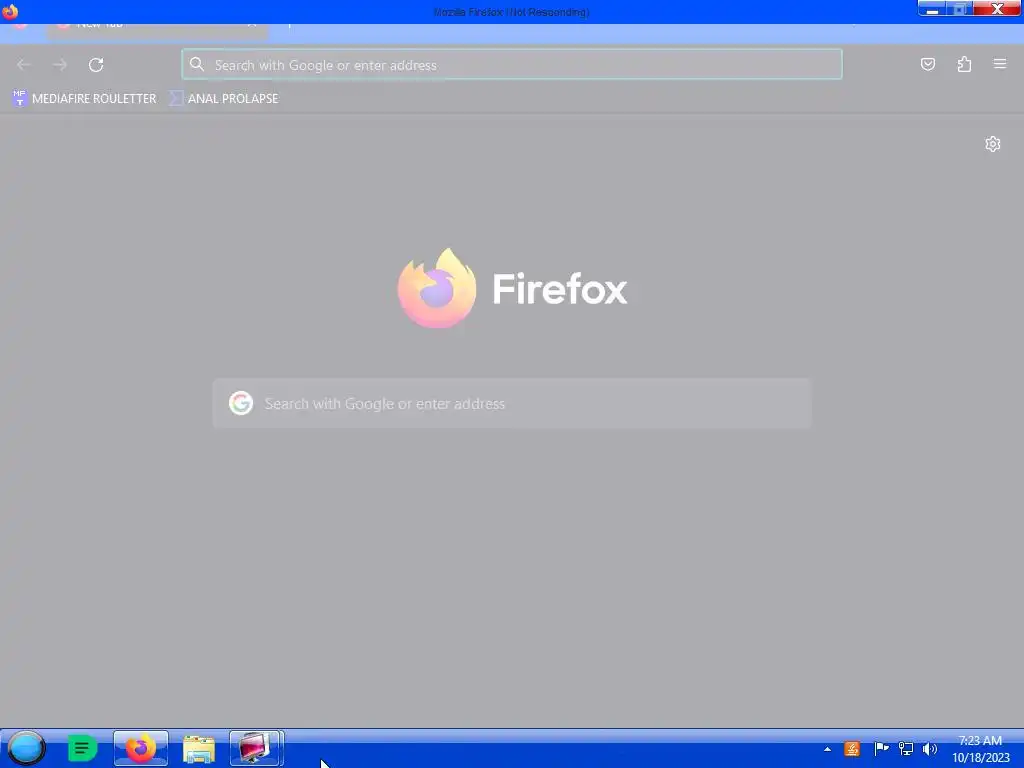Go back using the back arrow
The image size is (1024, 768).
(x=24, y=65)
